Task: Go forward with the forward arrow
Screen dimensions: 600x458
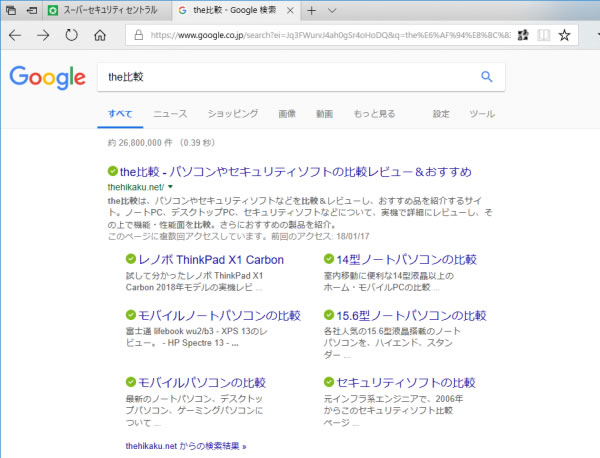Action: coord(43,35)
